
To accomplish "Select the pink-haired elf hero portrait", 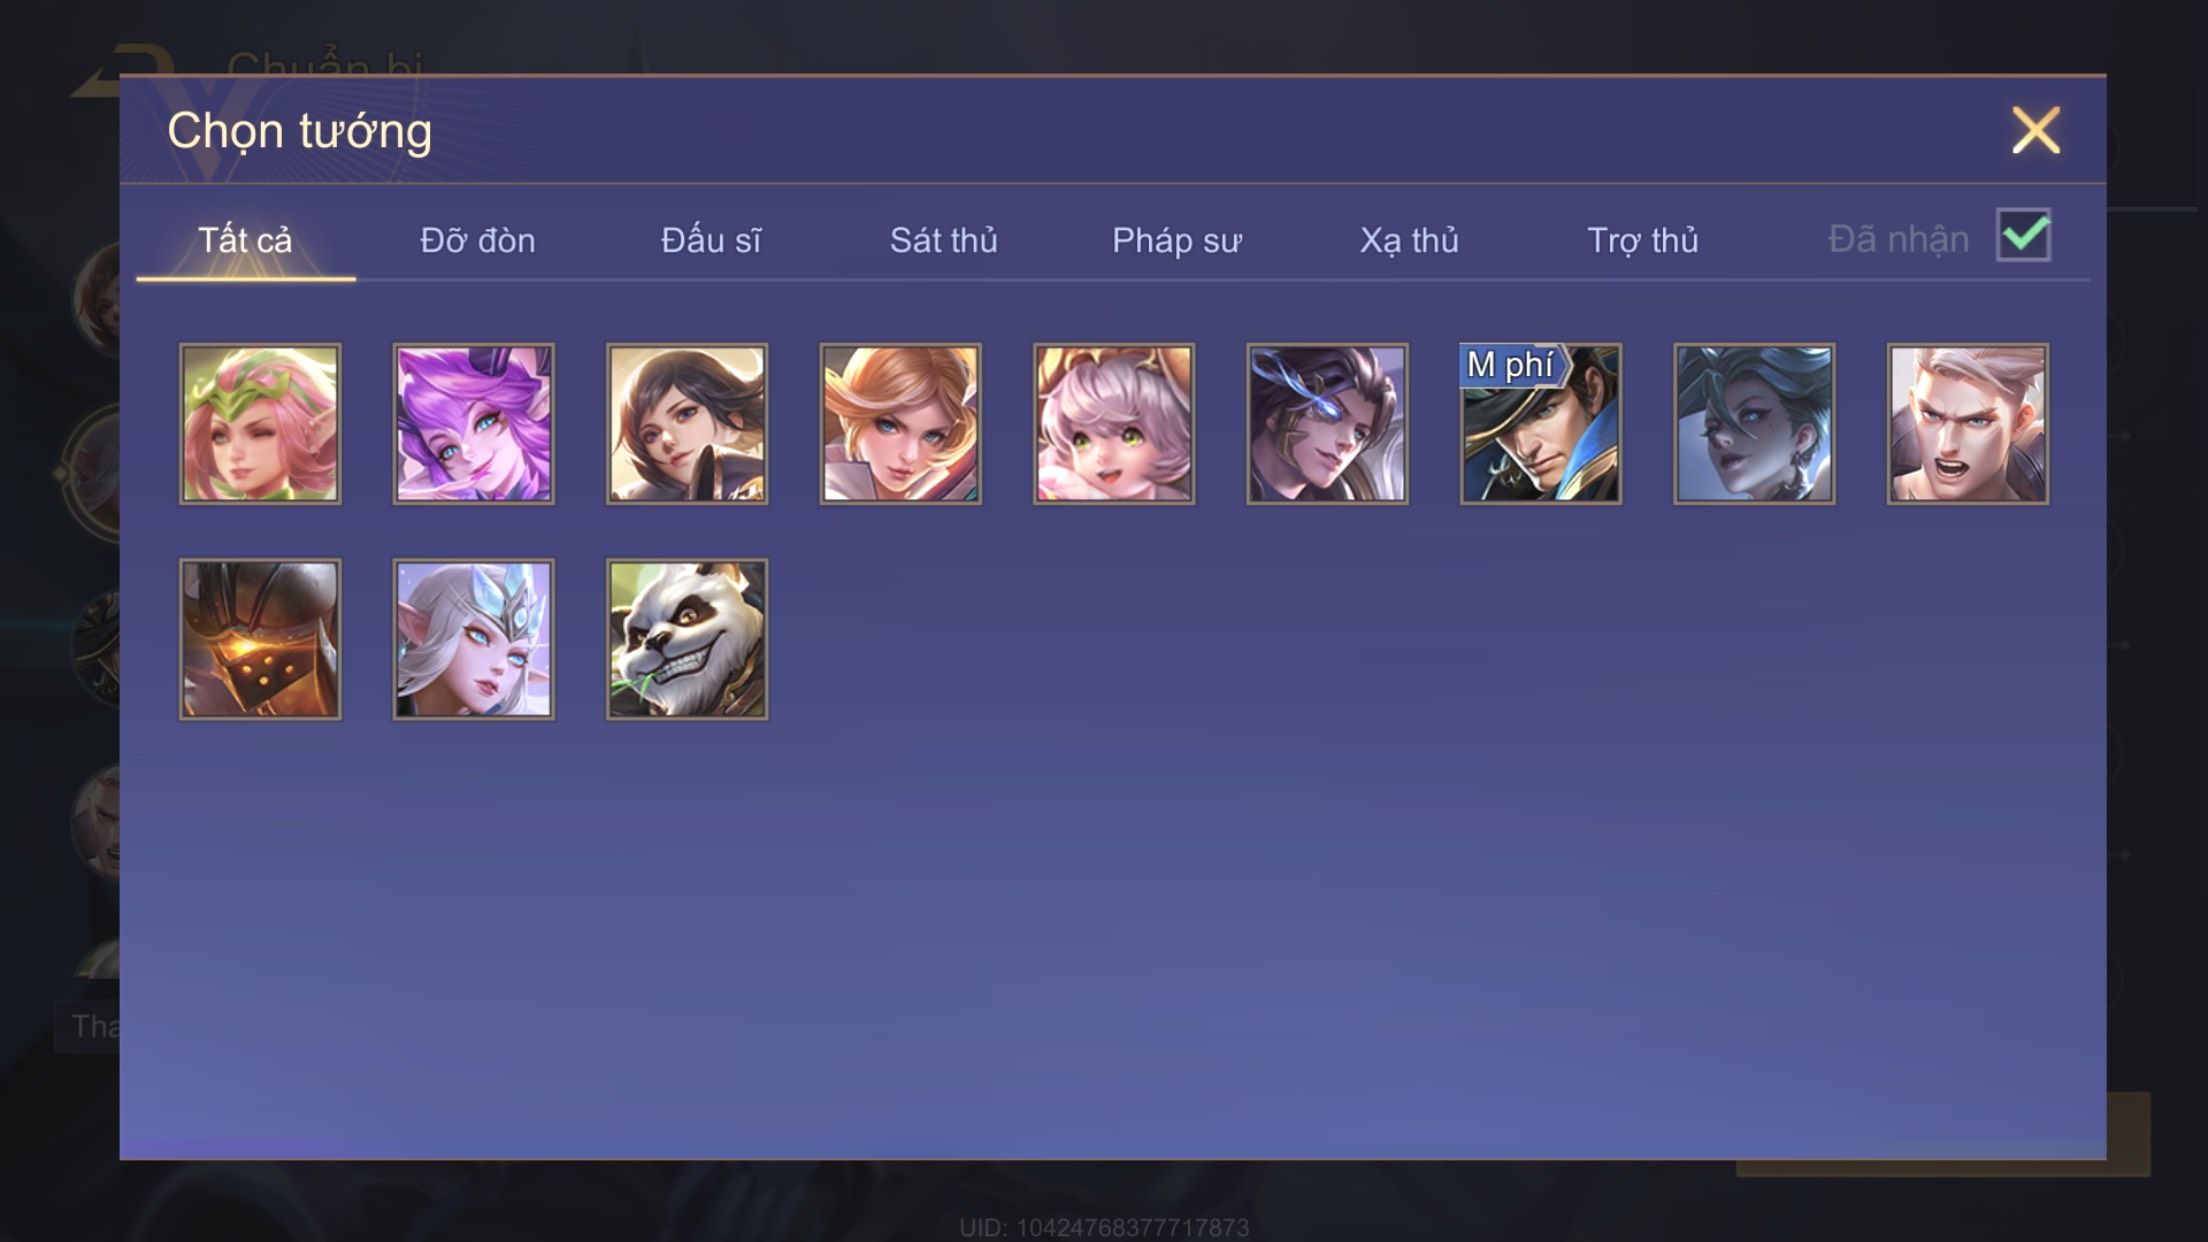I will coord(260,424).
